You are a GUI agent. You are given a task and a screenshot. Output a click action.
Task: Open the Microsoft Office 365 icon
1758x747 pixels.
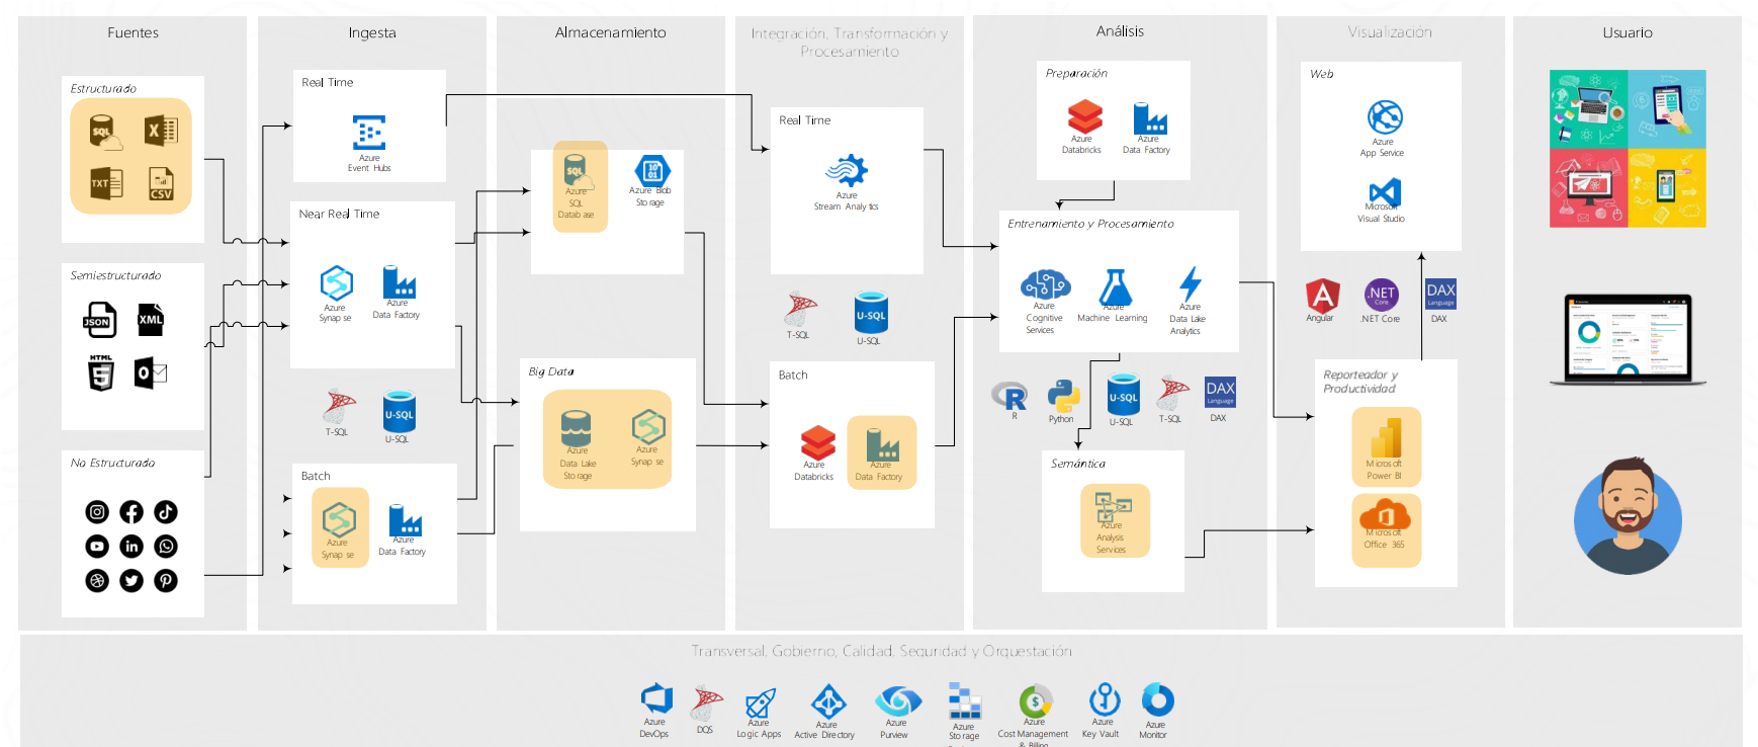1385,516
